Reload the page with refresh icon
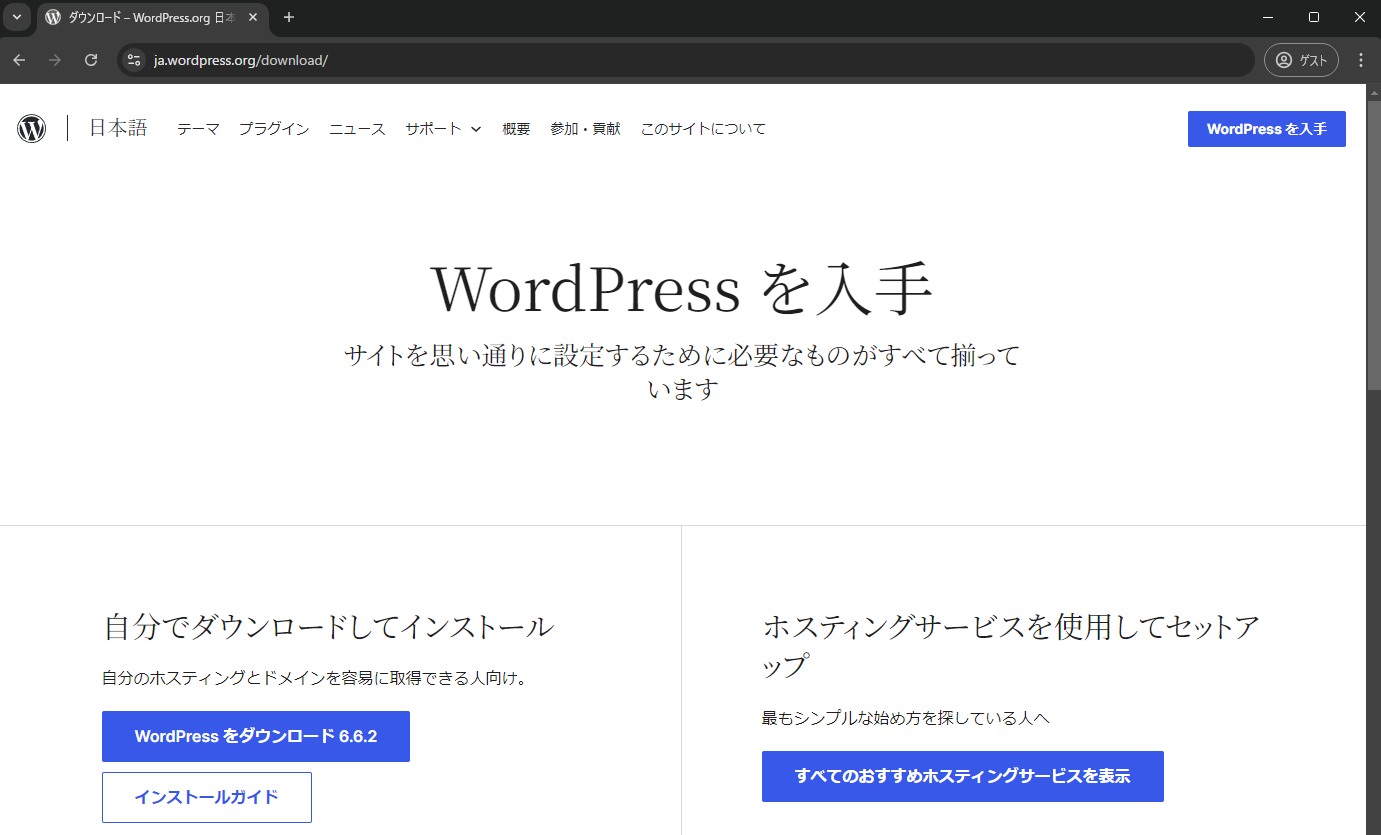1381x835 pixels. click(91, 60)
